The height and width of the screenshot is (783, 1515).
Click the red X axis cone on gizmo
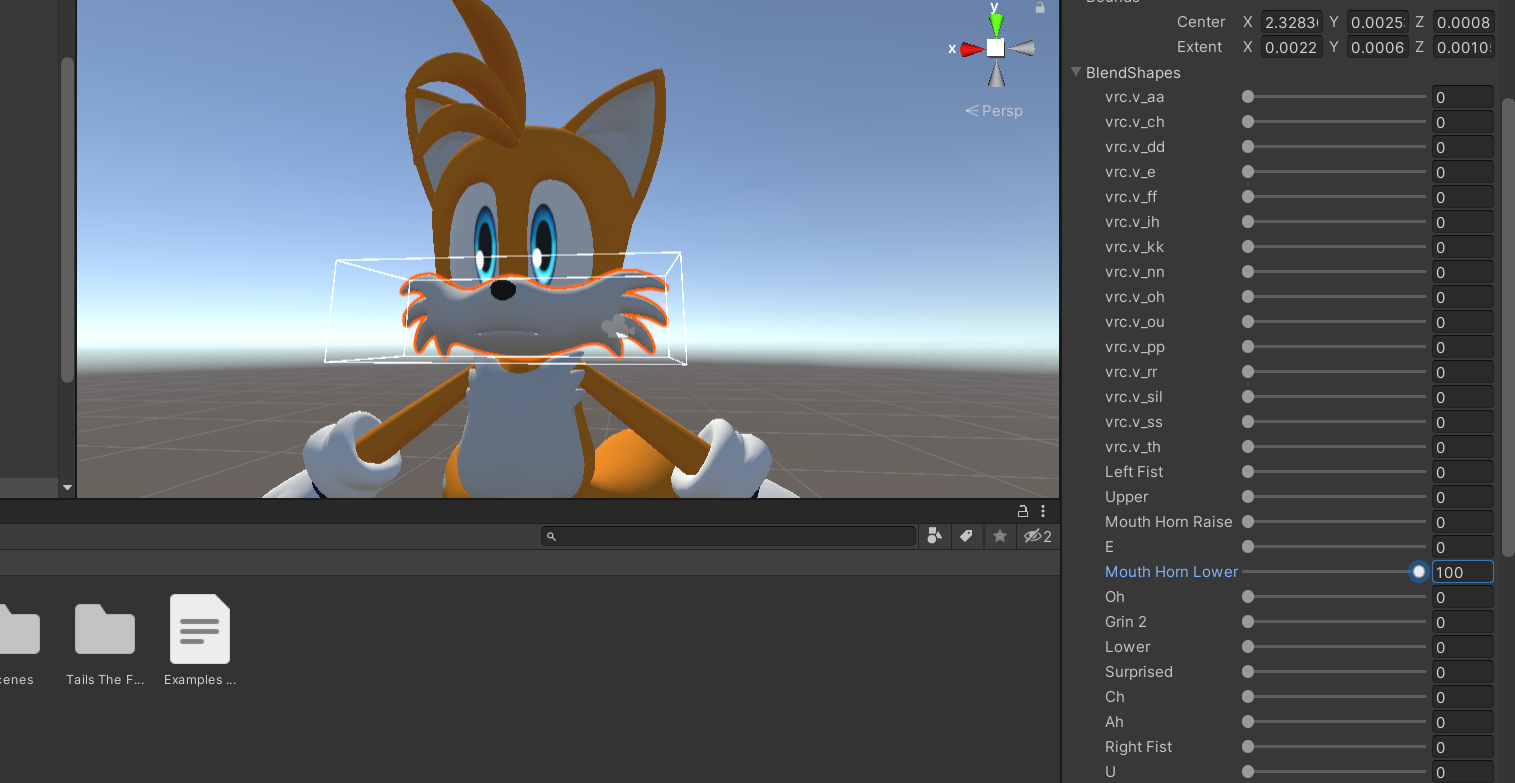pos(971,48)
